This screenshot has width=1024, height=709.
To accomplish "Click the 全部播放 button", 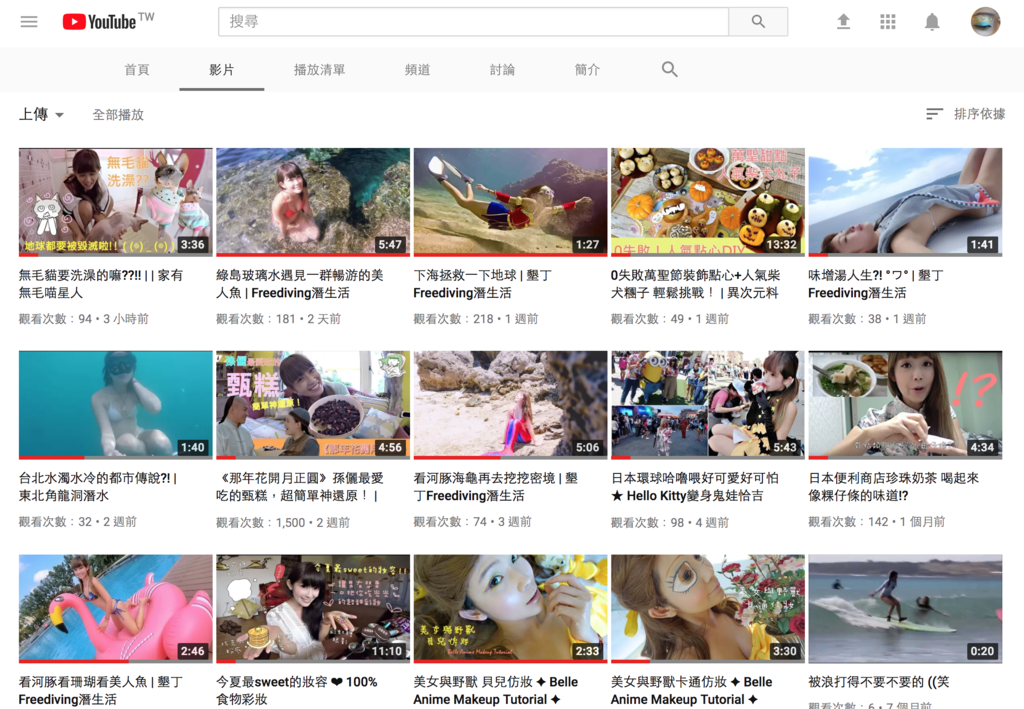I will coord(118,115).
